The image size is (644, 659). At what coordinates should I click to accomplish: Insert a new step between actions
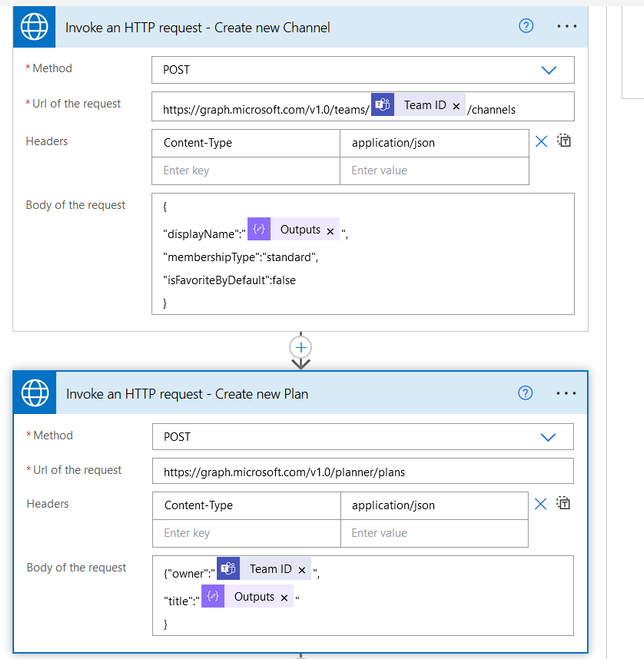[300, 346]
